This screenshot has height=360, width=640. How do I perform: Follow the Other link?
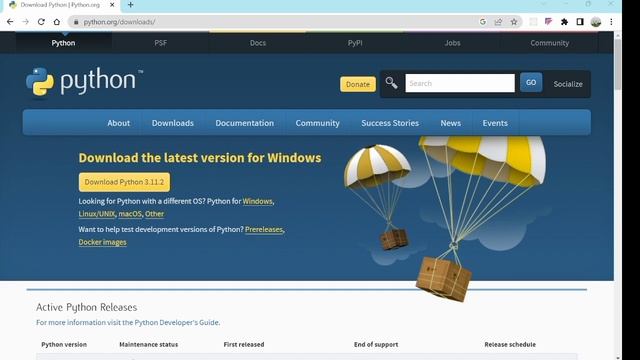click(154, 214)
